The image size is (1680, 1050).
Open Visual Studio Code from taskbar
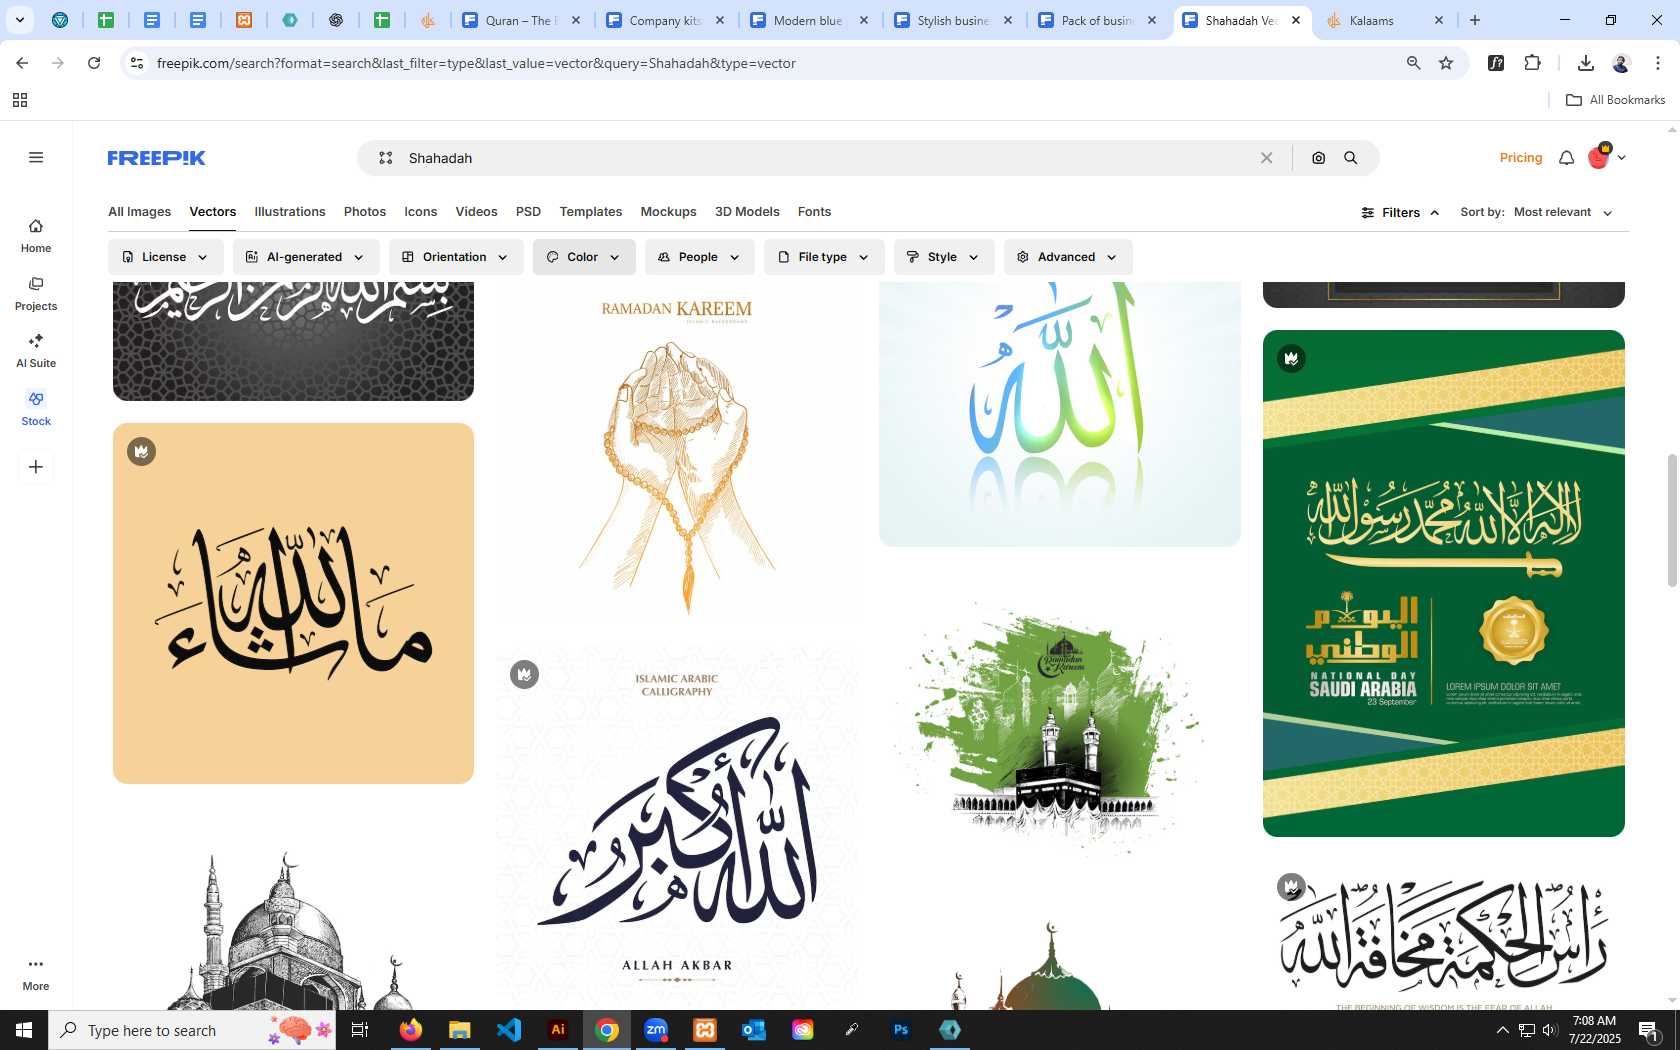pyautogui.click(x=509, y=1030)
